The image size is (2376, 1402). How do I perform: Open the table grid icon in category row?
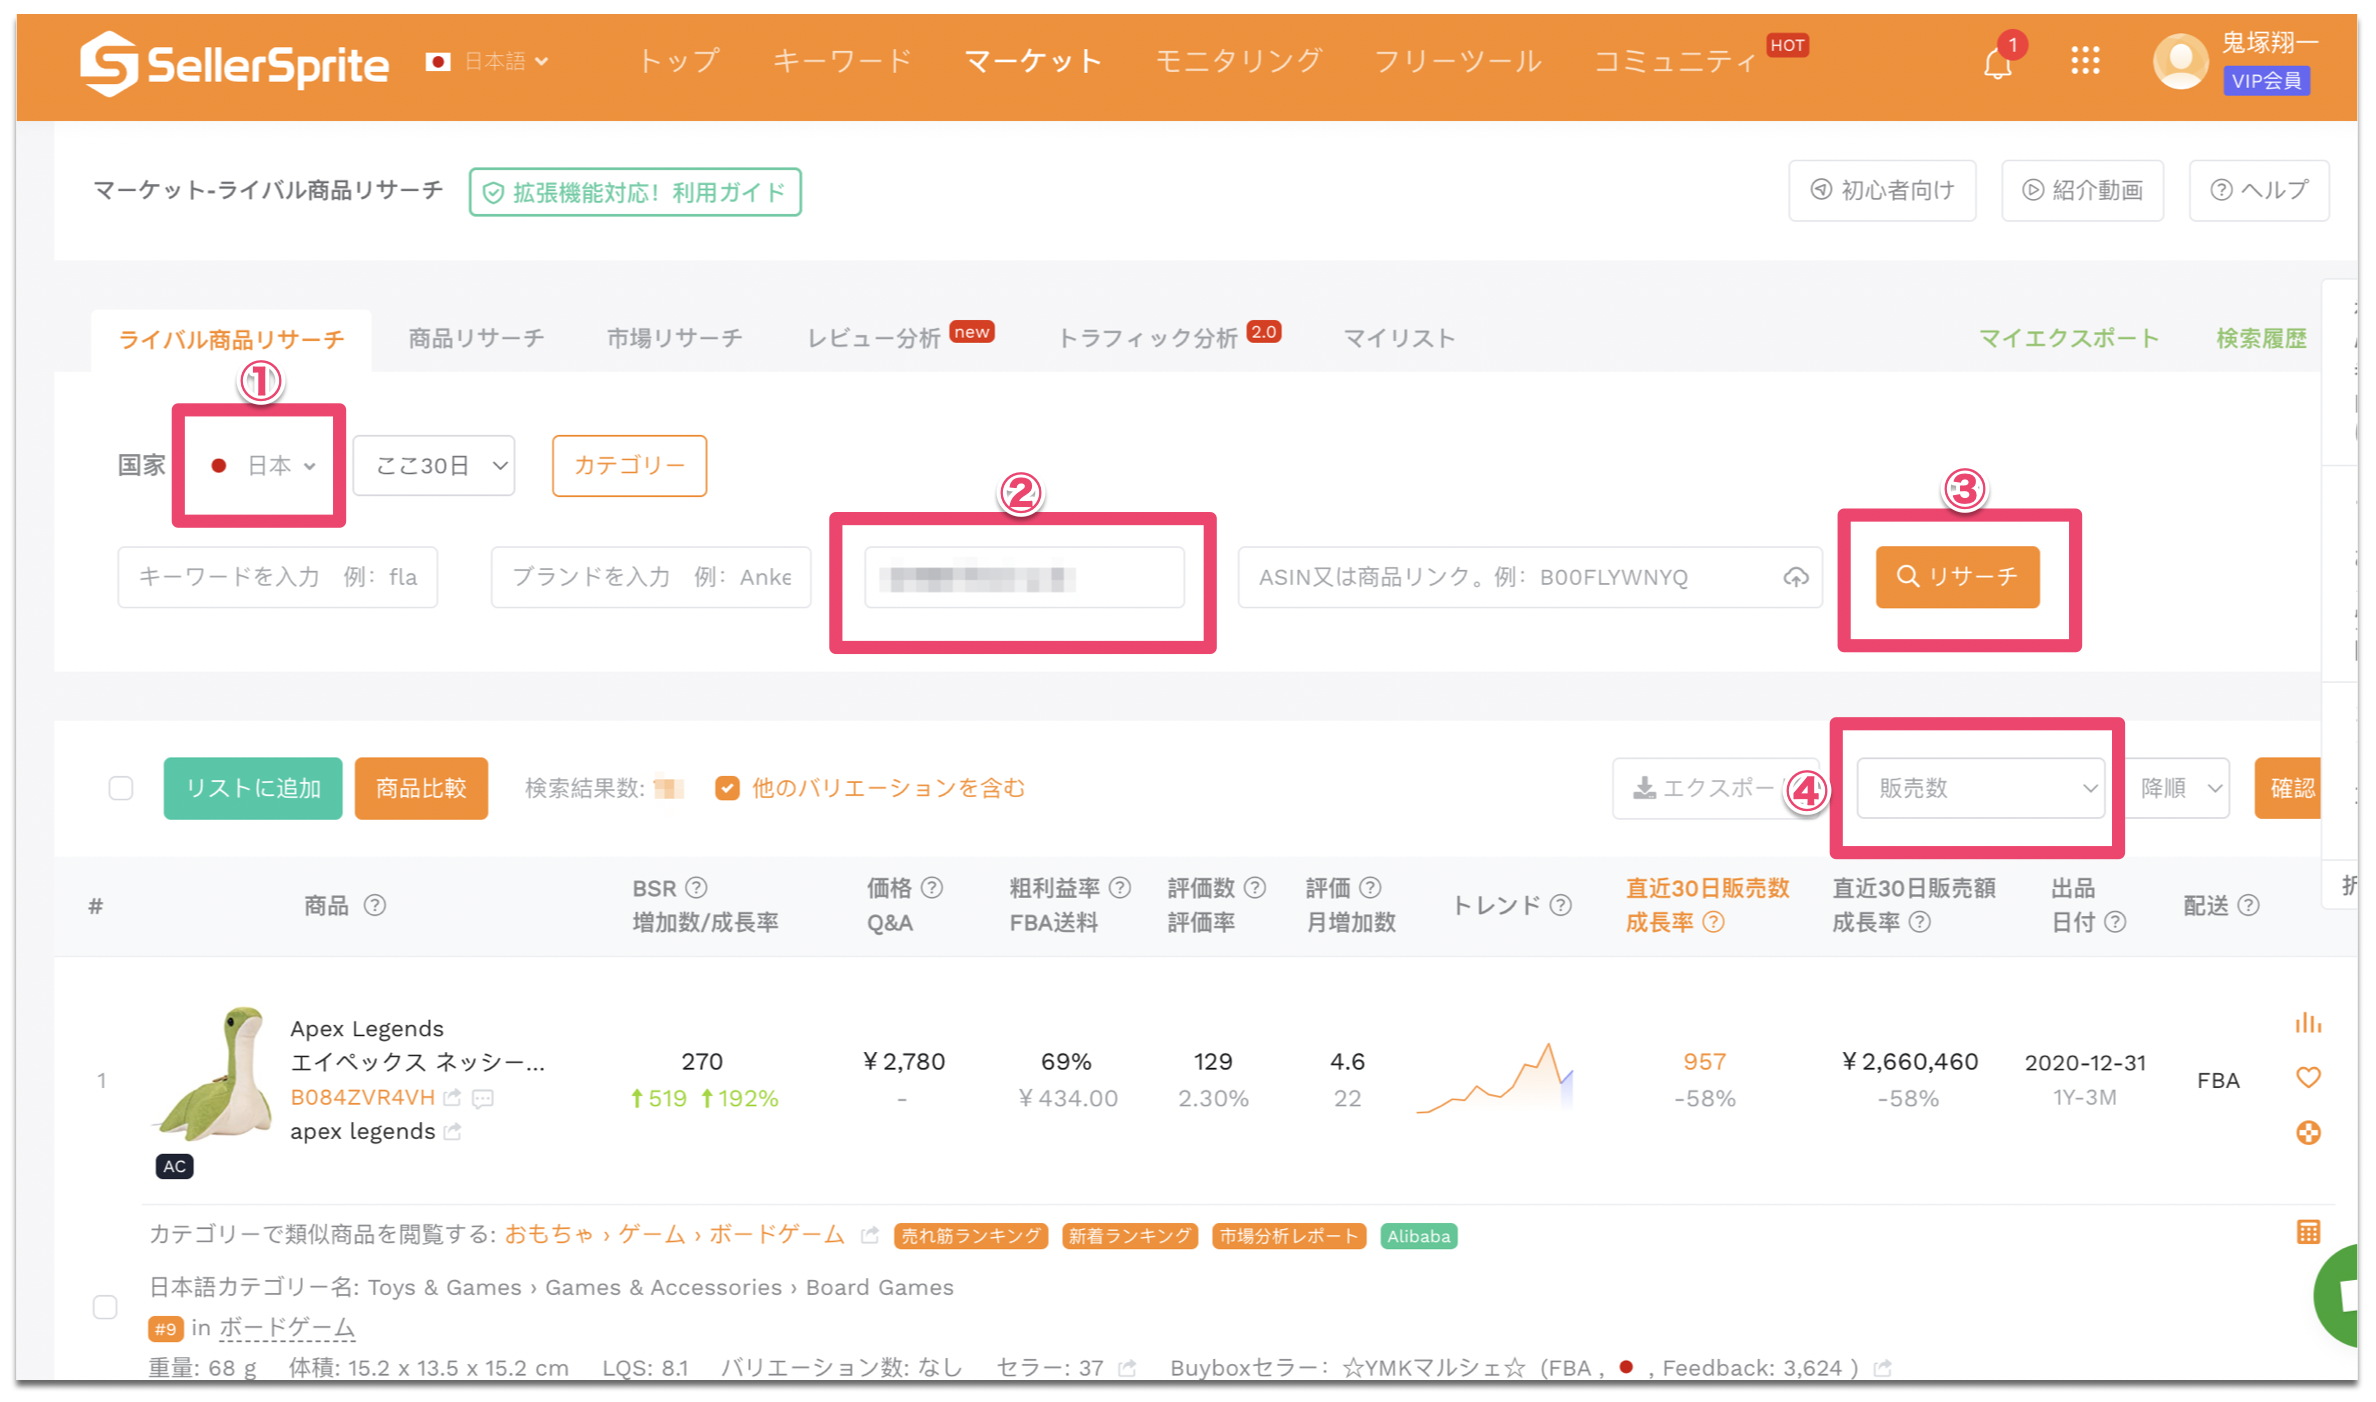point(2308,1232)
